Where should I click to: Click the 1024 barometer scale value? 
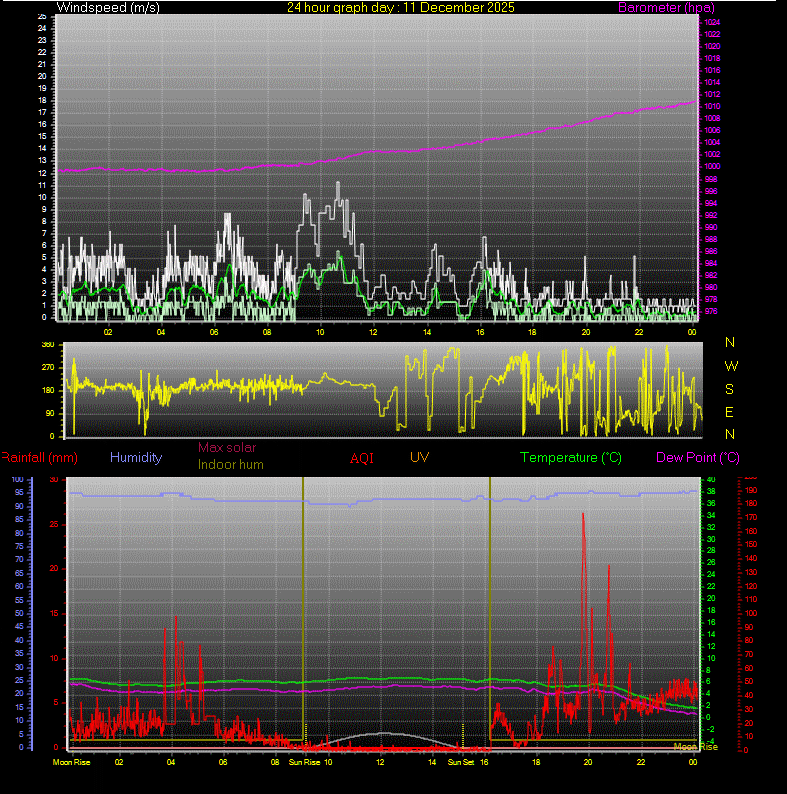click(x=712, y=22)
